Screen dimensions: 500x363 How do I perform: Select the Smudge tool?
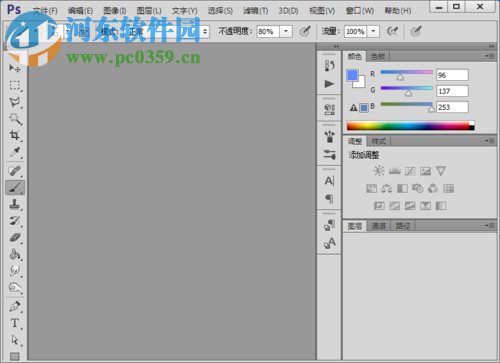click(x=15, y=271)
